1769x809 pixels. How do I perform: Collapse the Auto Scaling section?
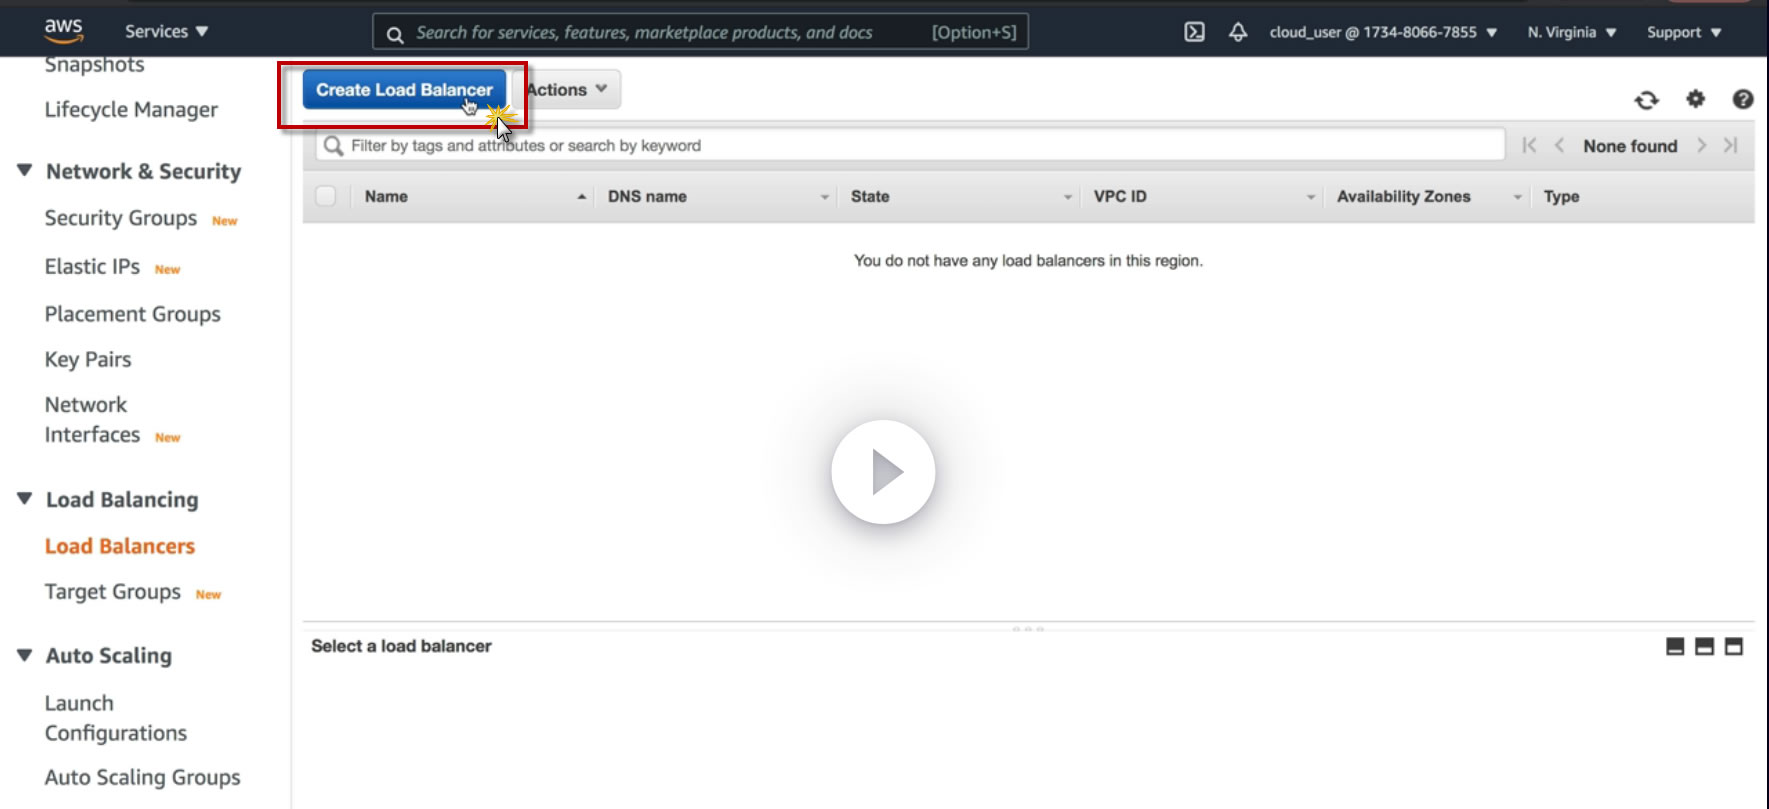[x=25, y=655]
